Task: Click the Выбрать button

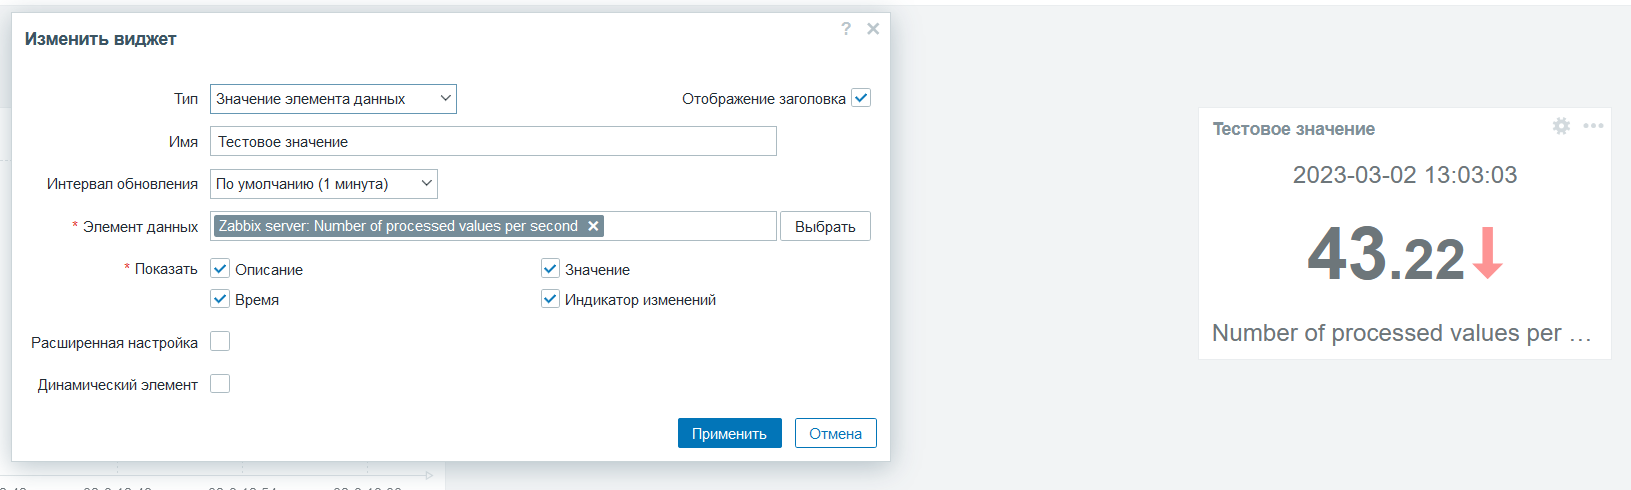Action: pyautogui.click(x=825, y=226)
